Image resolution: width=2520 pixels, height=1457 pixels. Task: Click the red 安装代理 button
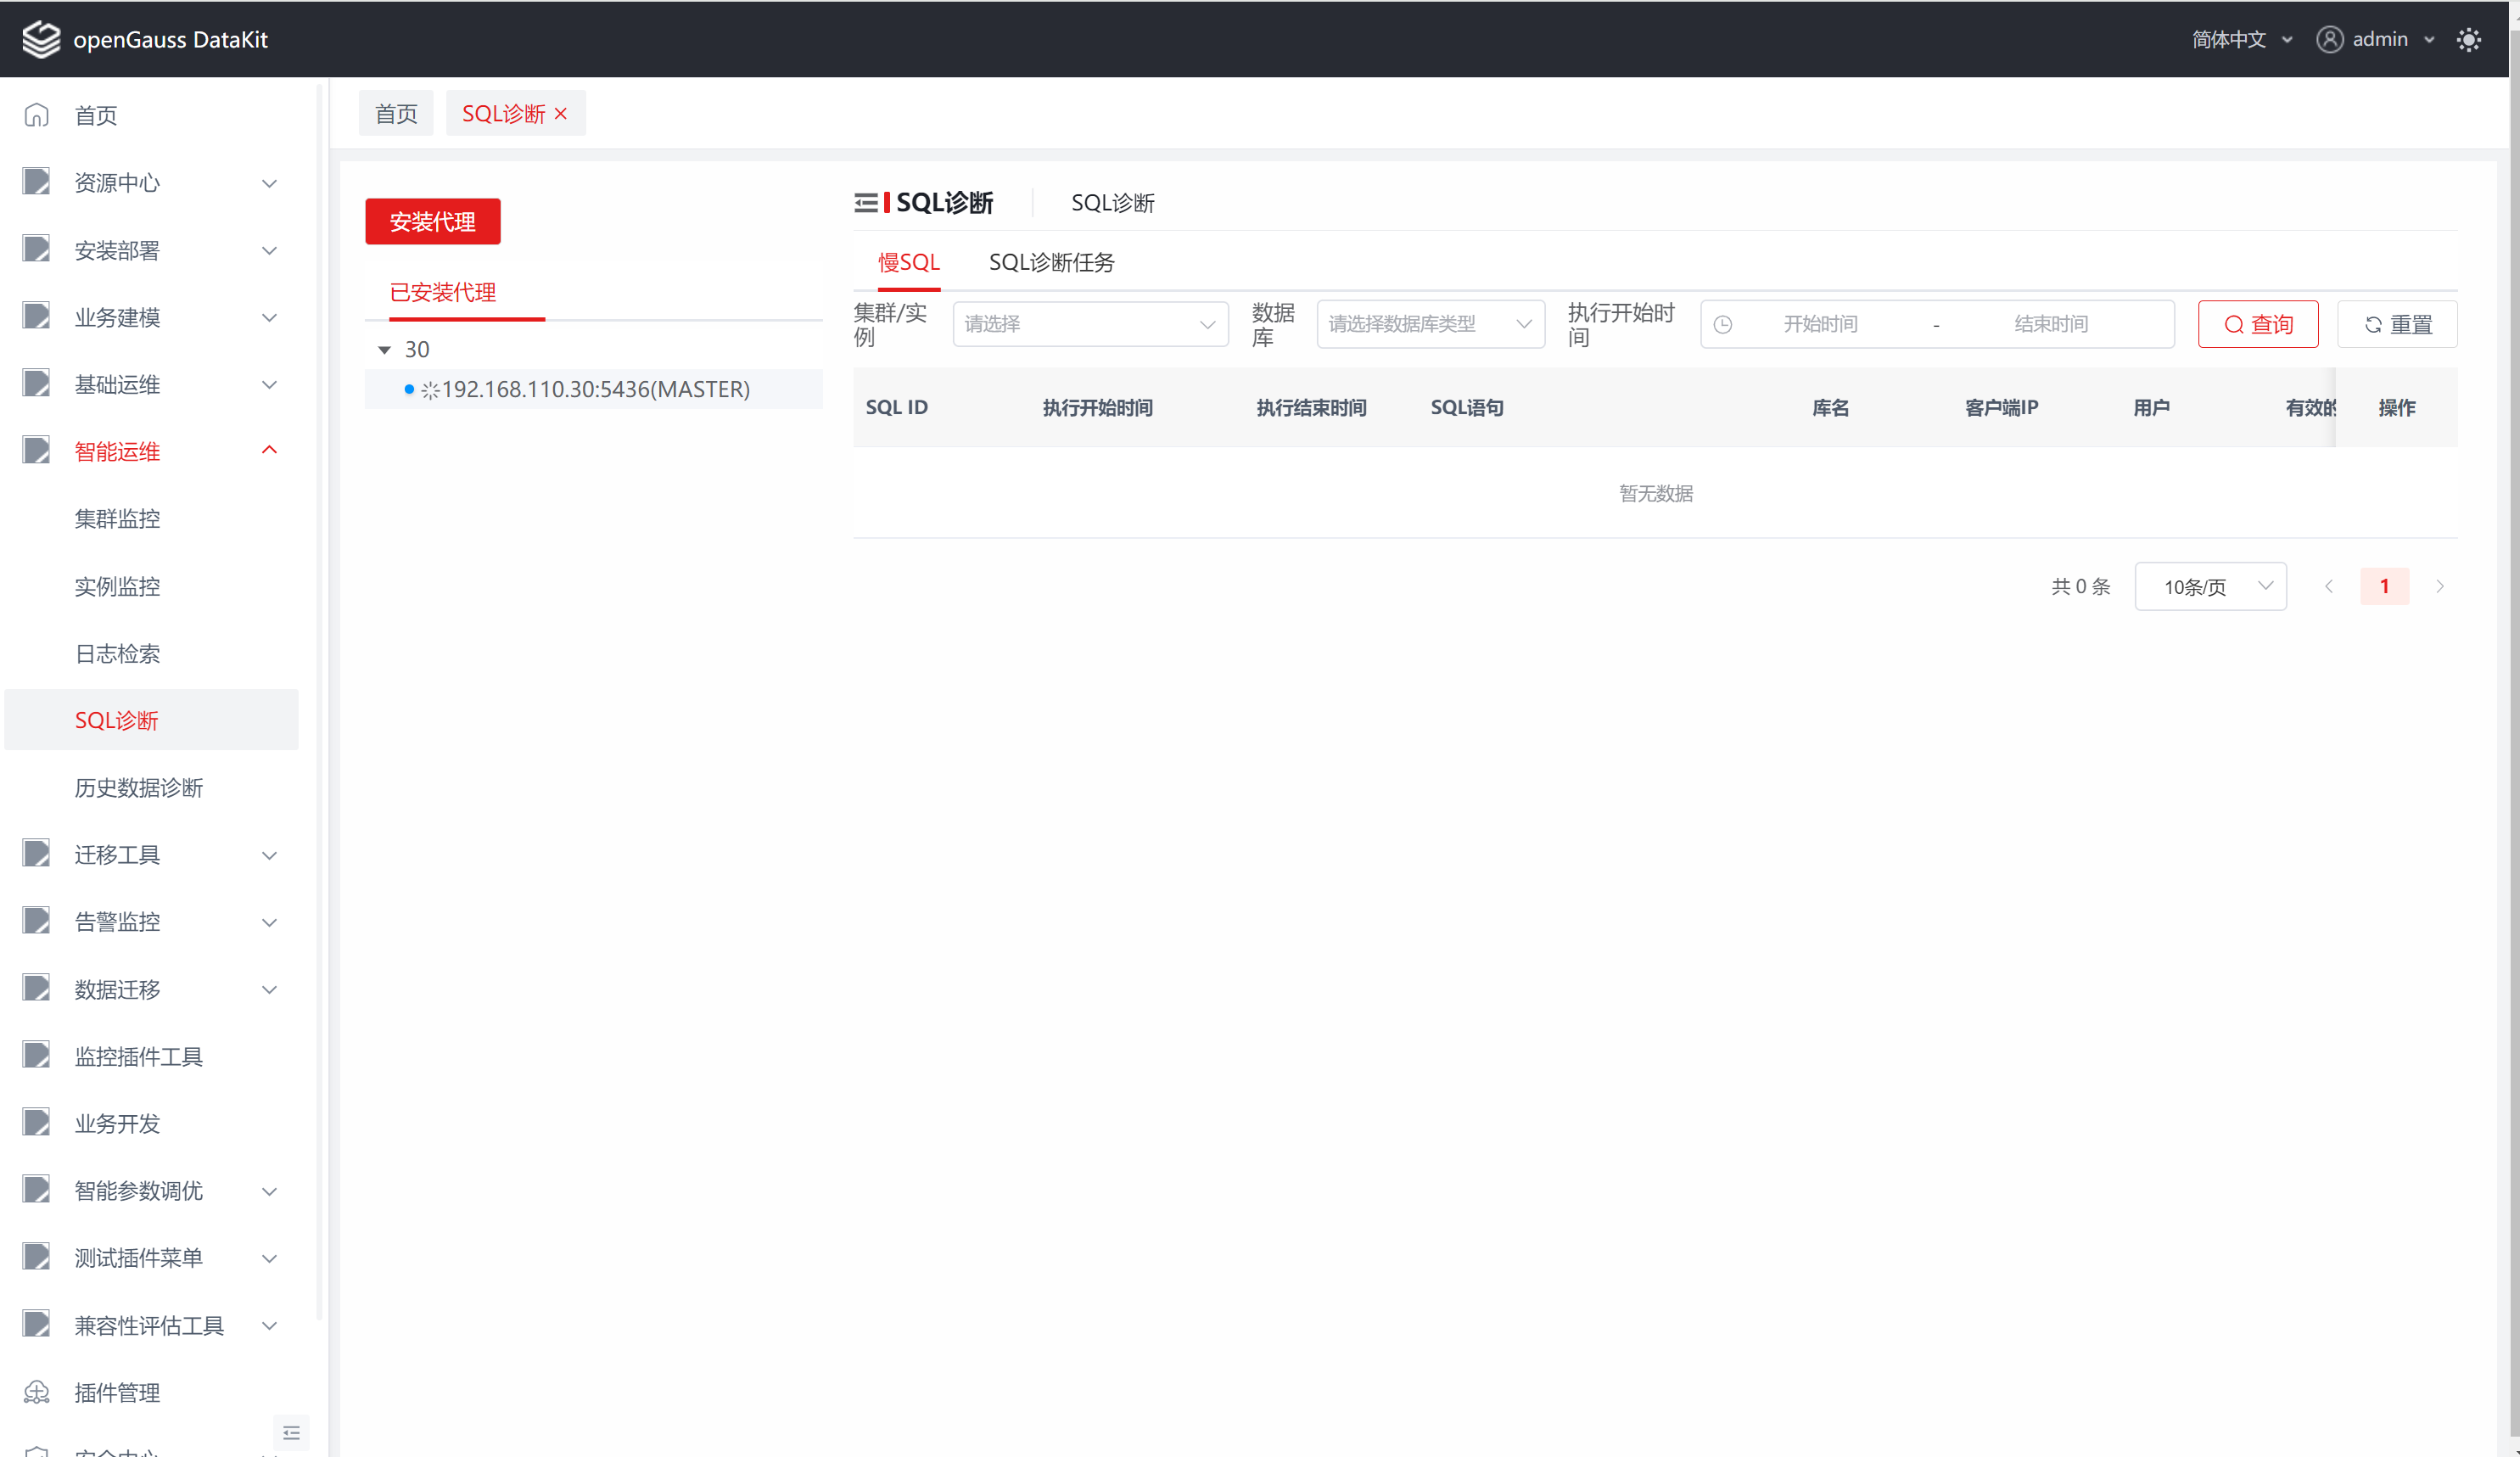pyautogui.click(x=432, y=221)
